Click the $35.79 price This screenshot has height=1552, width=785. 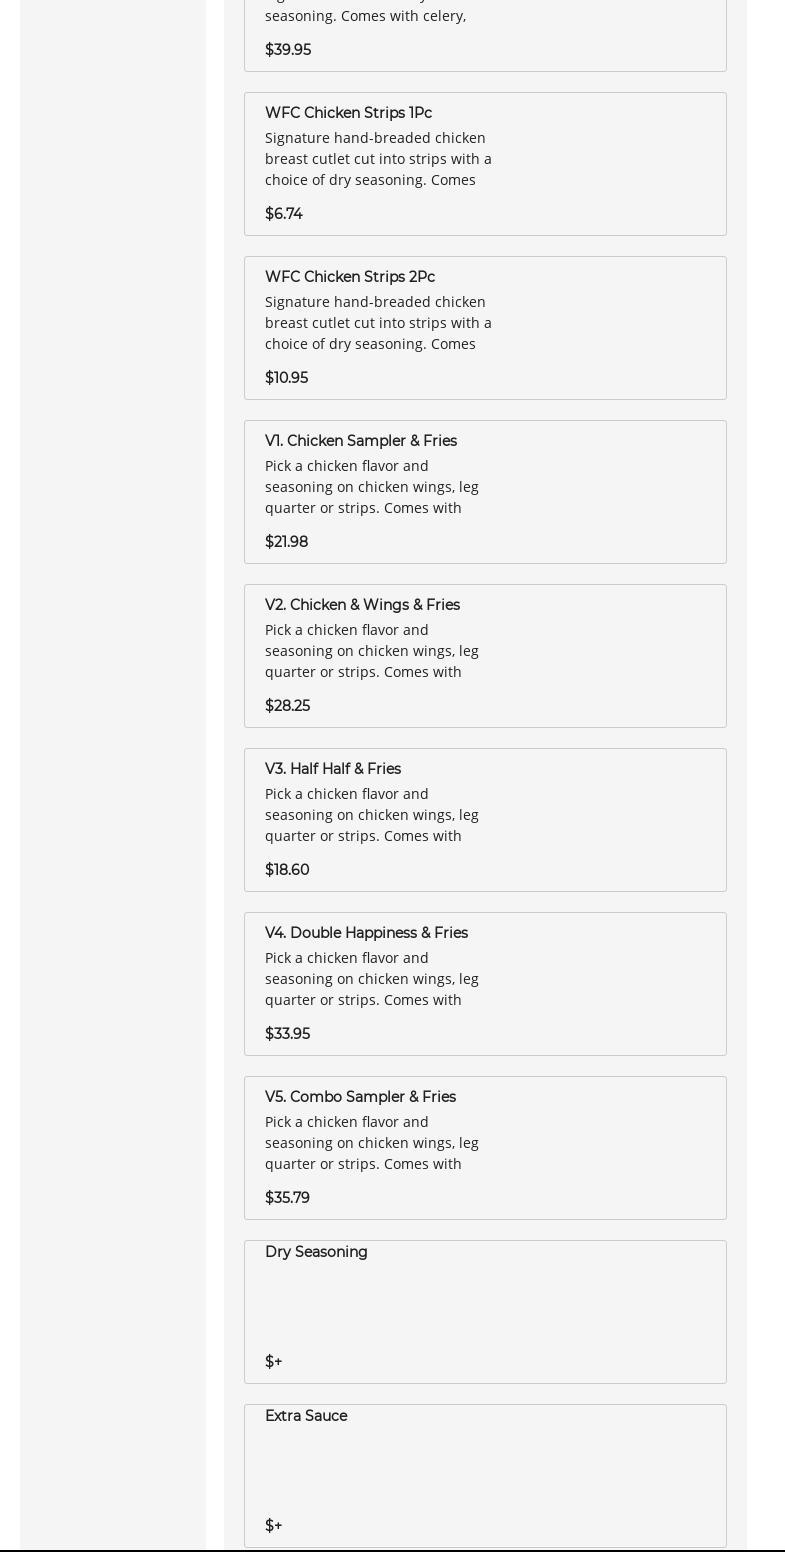(x=287, y=1198)
